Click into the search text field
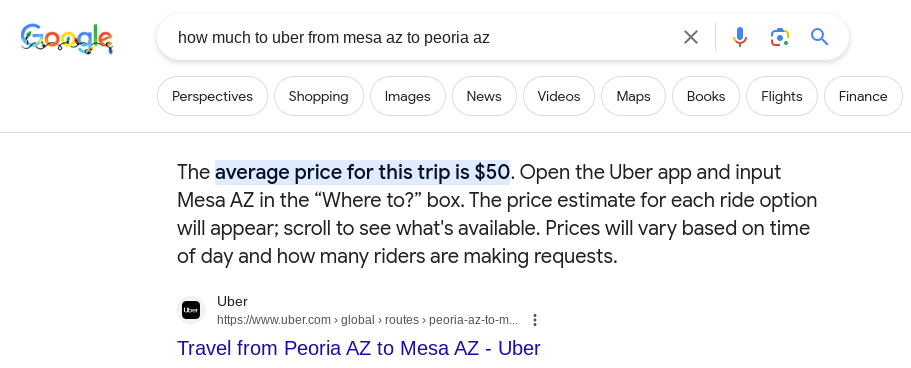911x368 pixels. pyautogui.click(x=424, y=38)
